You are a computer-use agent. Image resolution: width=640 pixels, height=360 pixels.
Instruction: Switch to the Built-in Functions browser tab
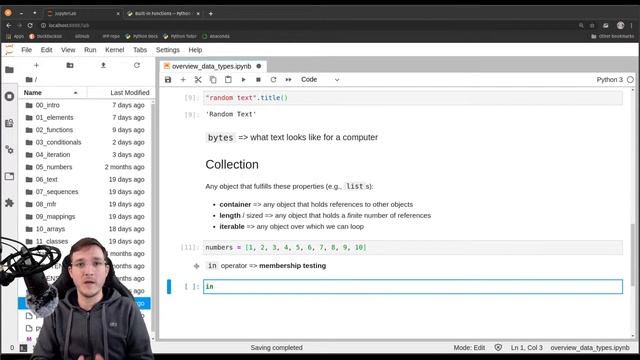[162, 13]
